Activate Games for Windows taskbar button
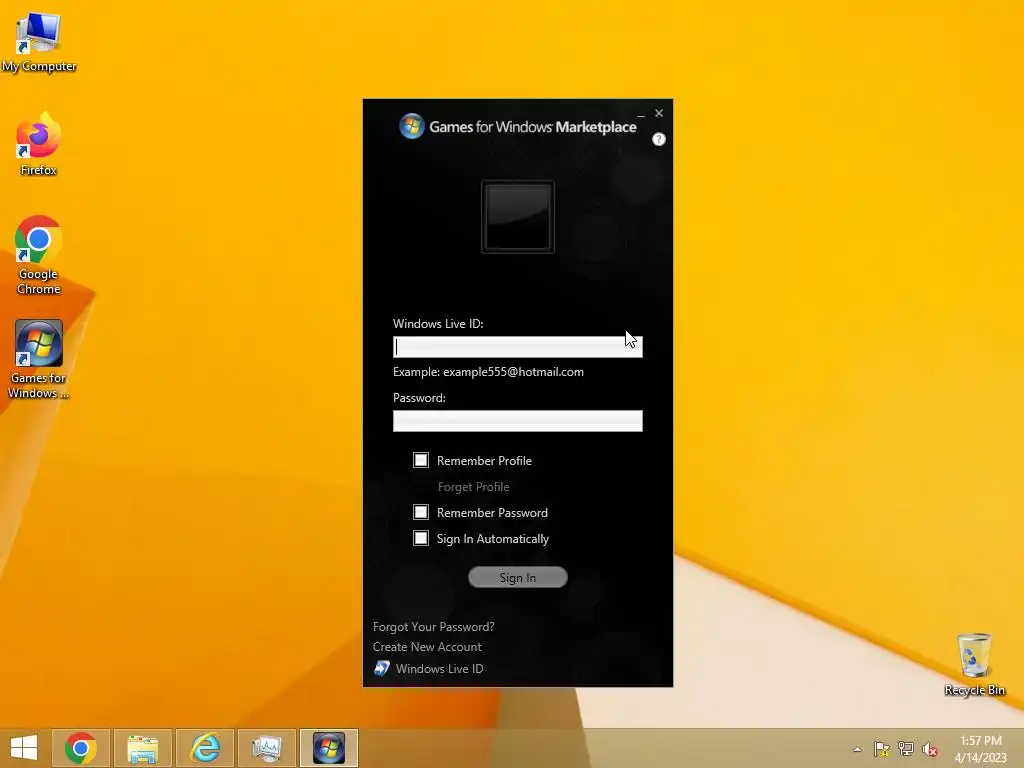This screenshot has height=768, width=1024. (329, 748)
